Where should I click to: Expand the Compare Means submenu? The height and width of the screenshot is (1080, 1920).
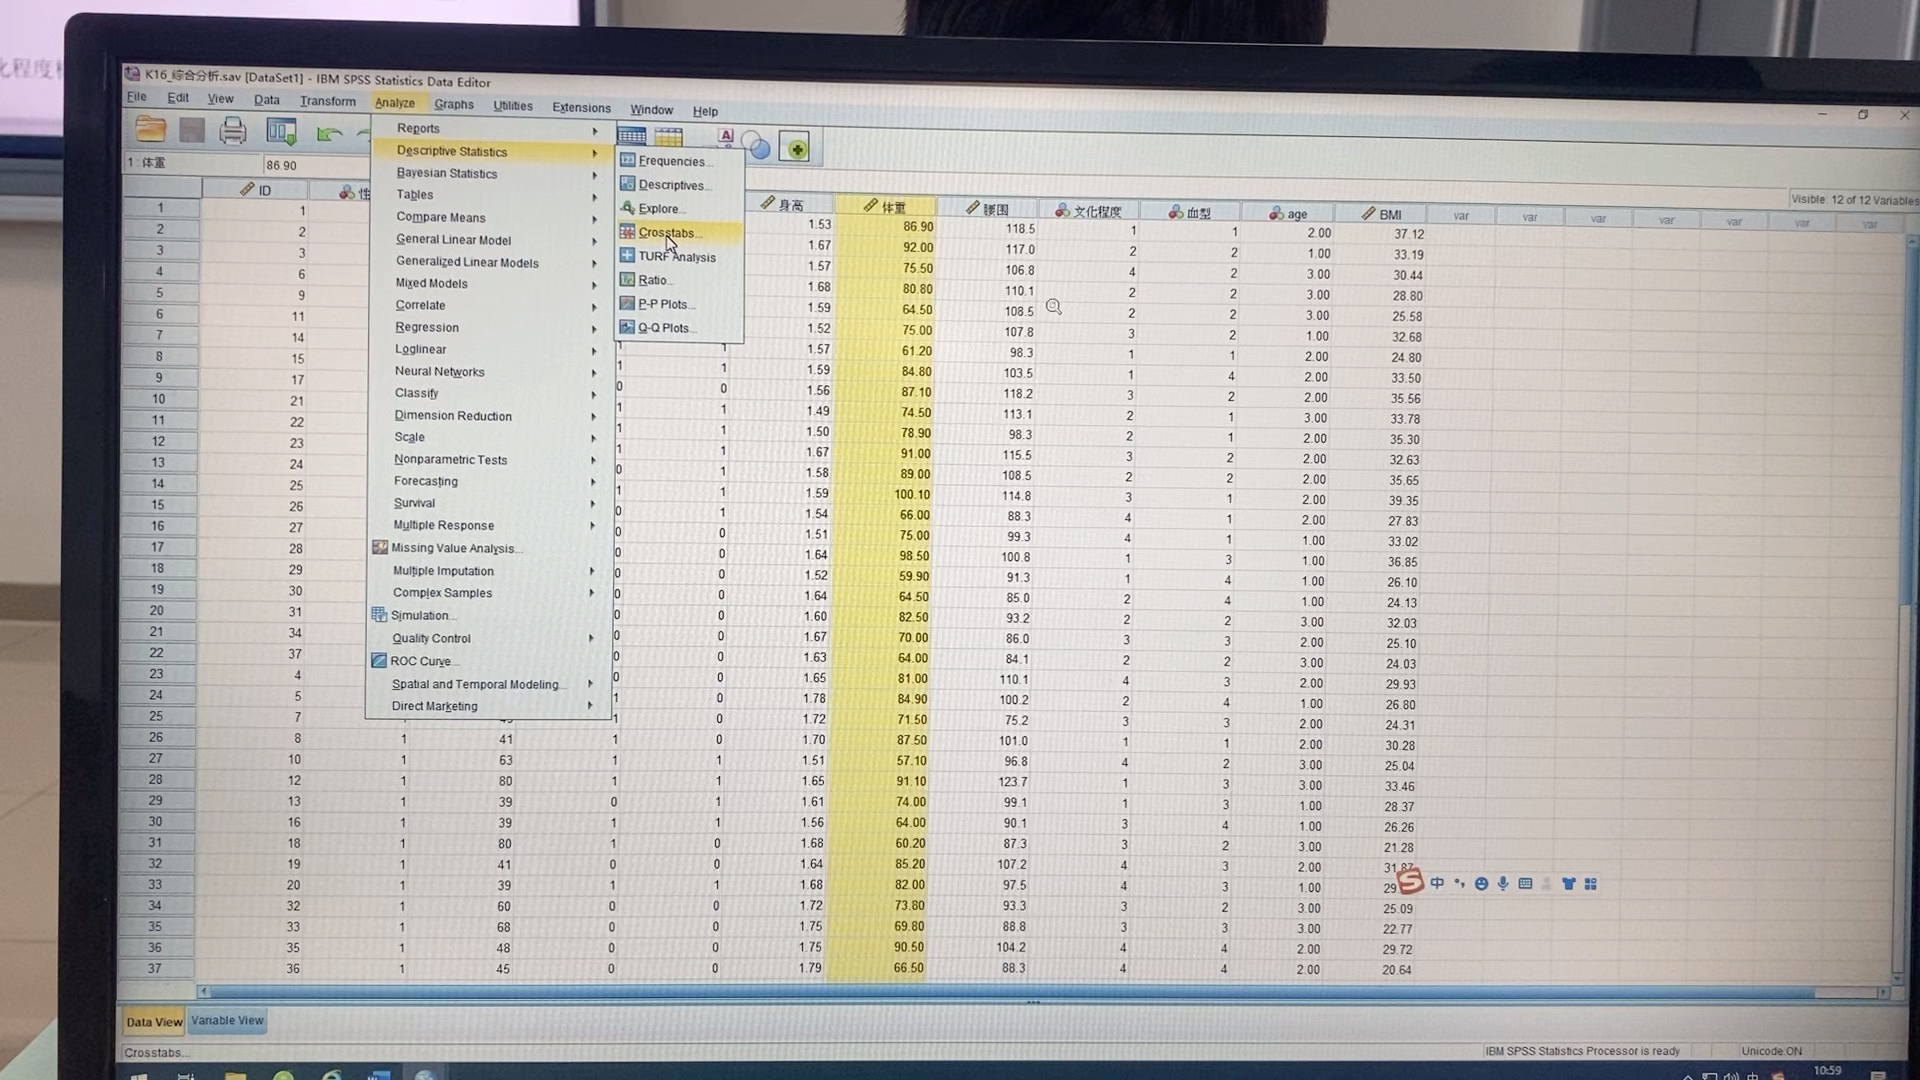coord(441,217)
